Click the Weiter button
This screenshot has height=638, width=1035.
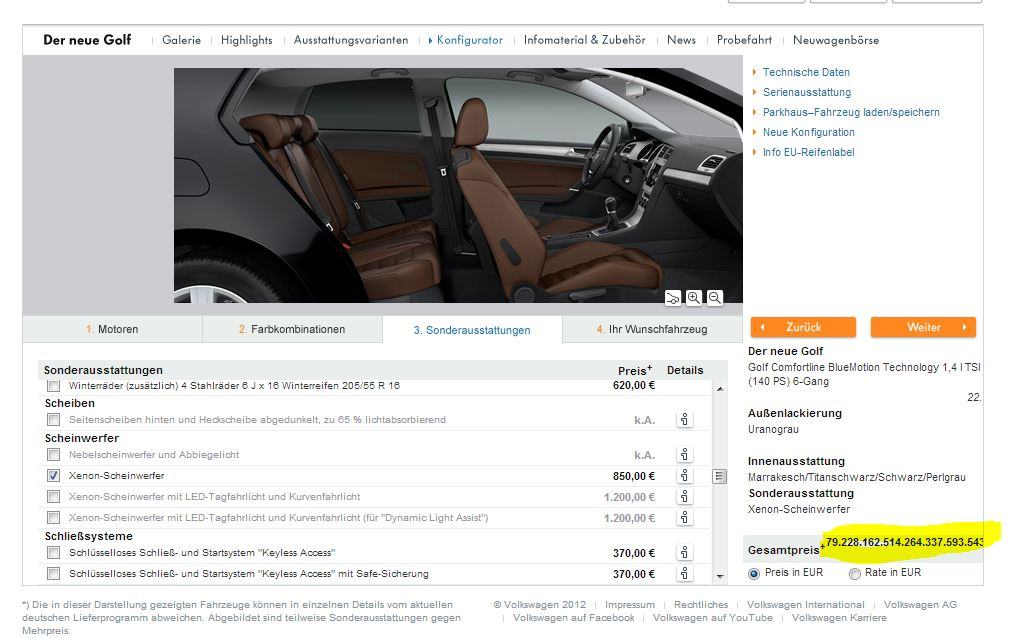point(923,327)
